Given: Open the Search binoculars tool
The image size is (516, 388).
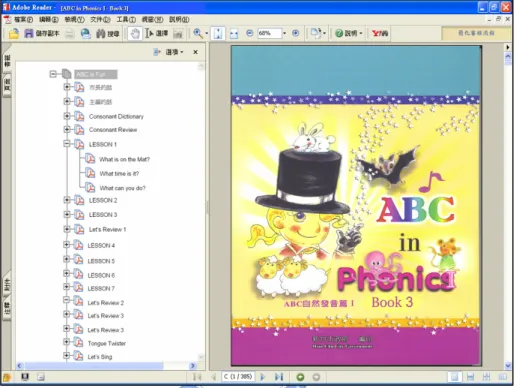Looking at the screenshot, I should tap(108, 34).
